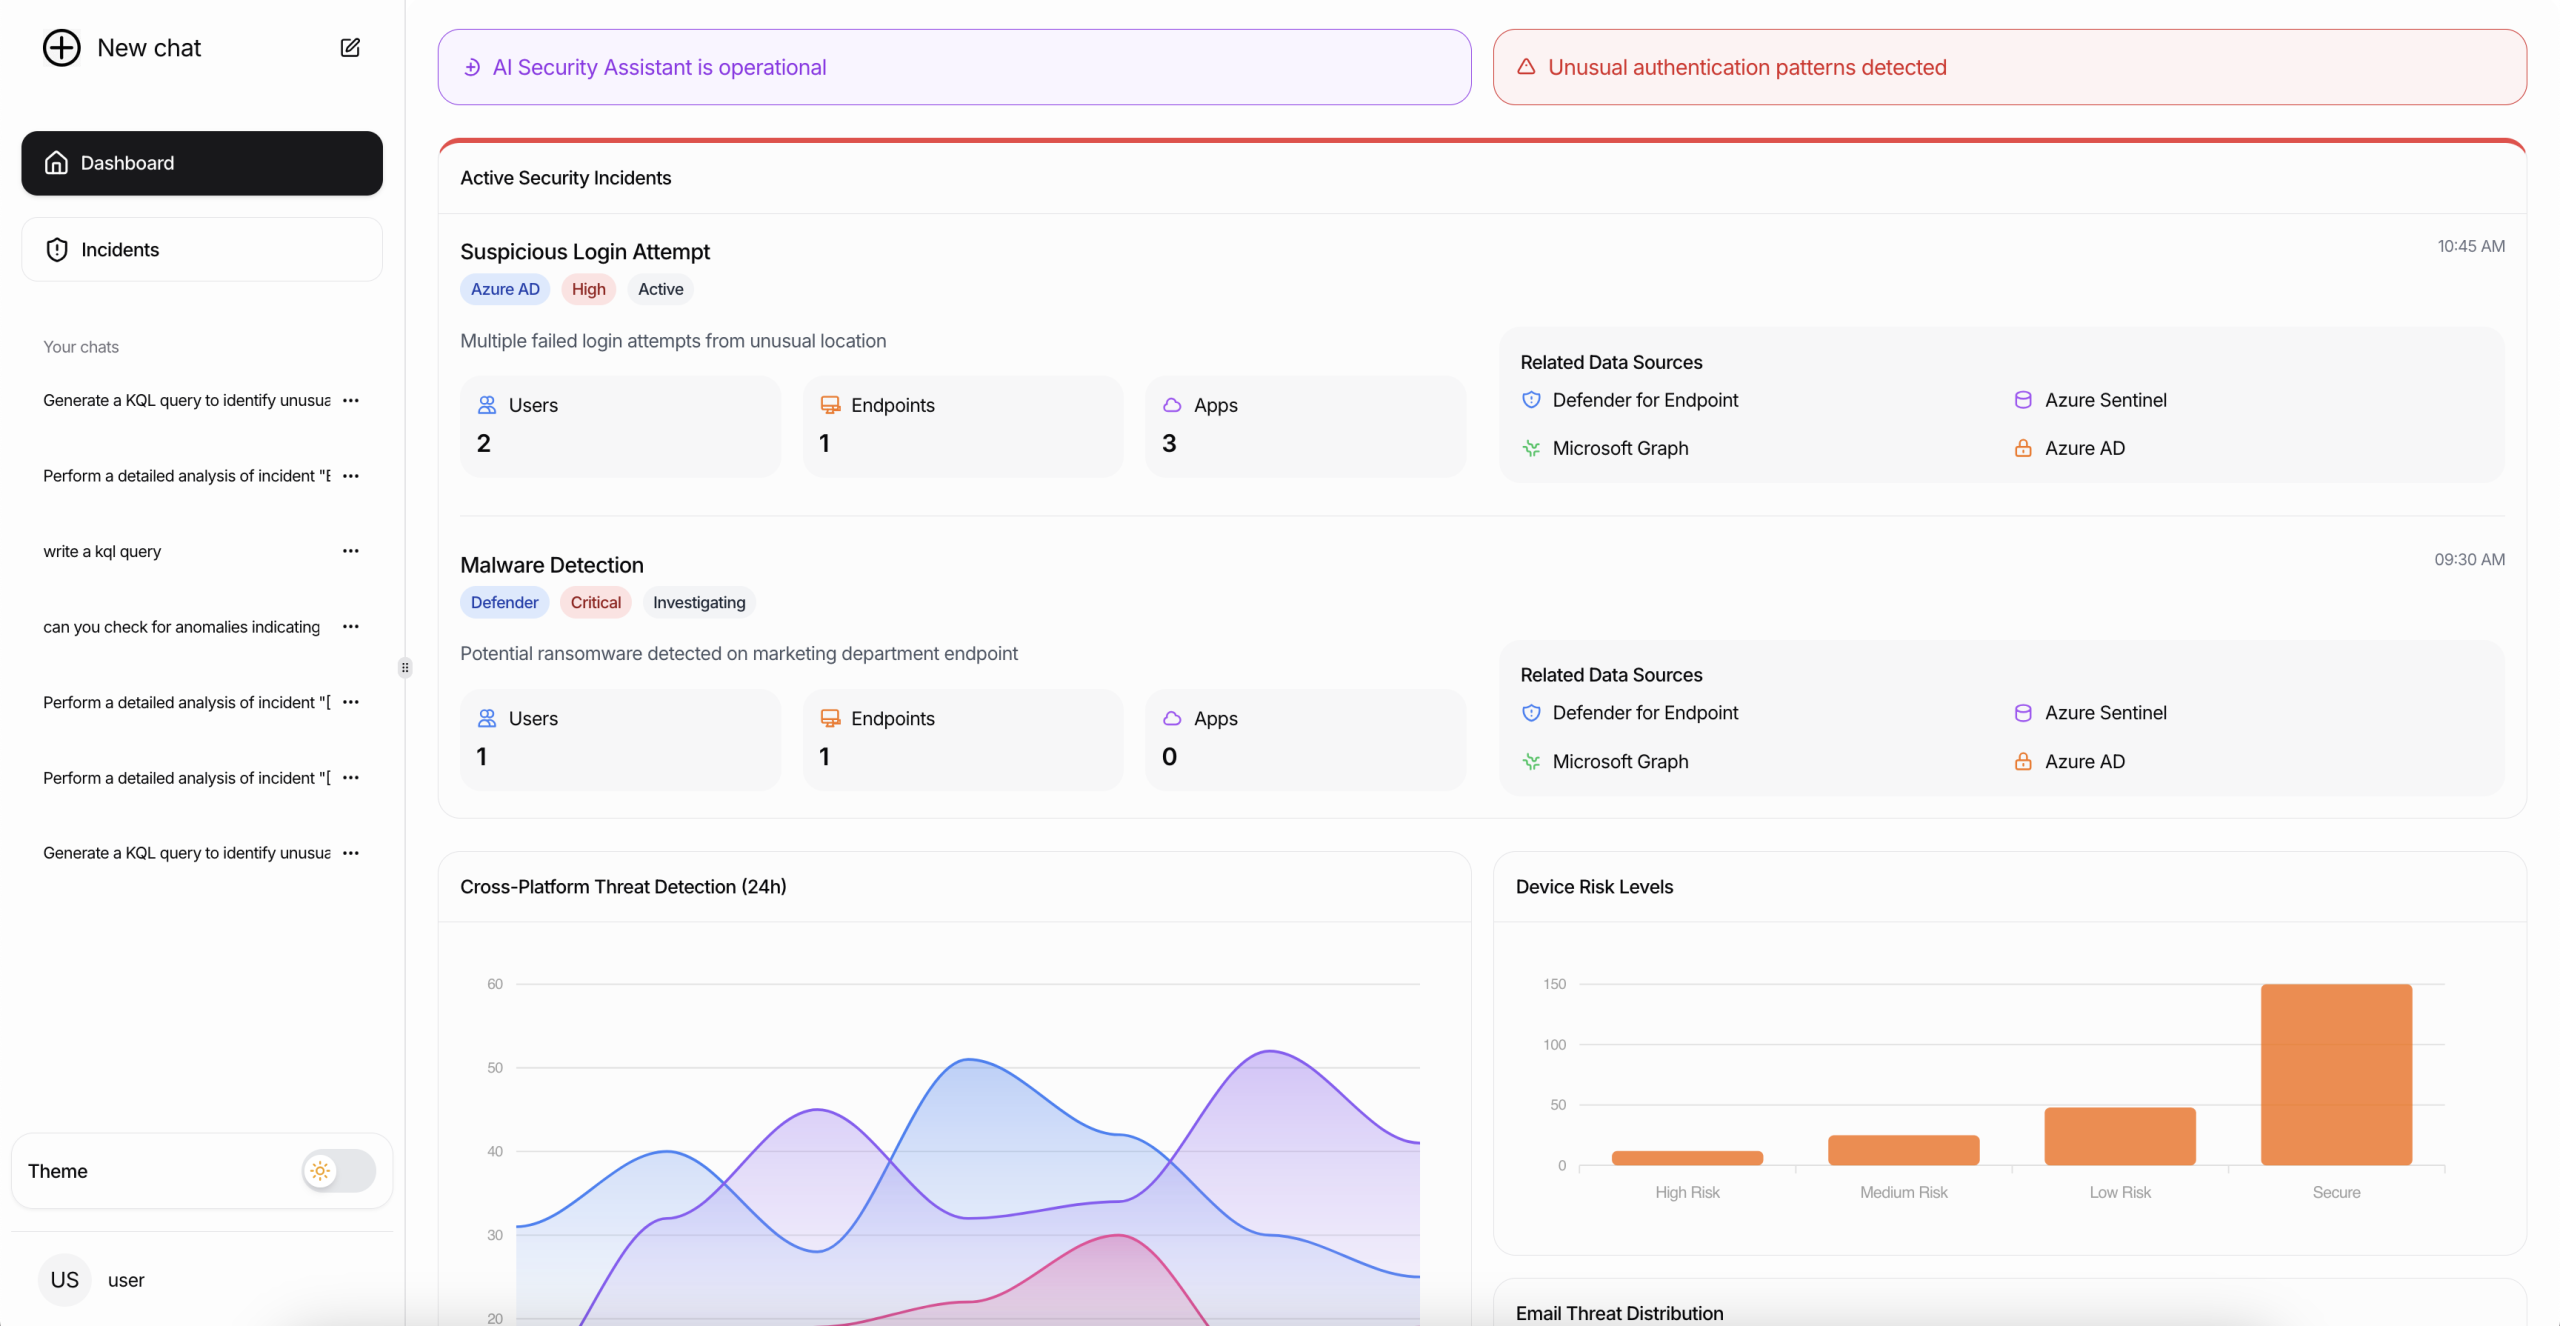2560x1326 pixels.
Task: Click the Defender for Endpoint shield icon in Suspicious Login
Action: pyautogui.click(x=1531, y=400)
